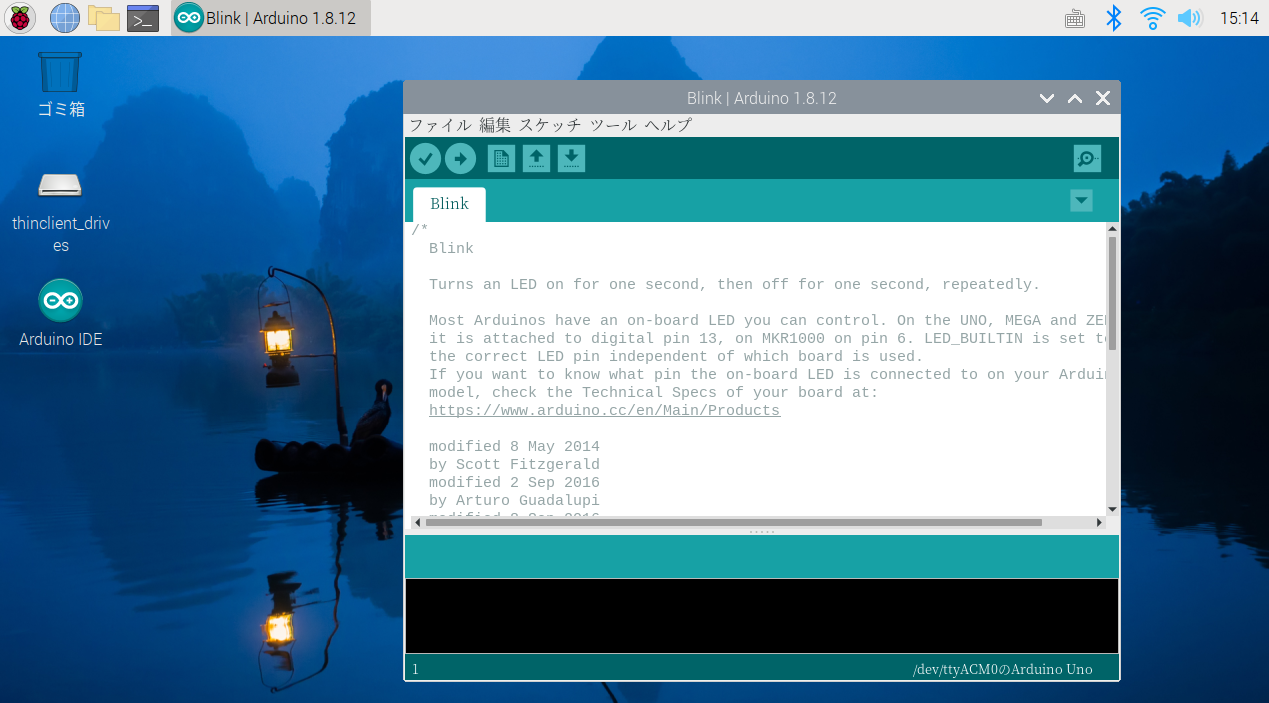
Task: Select the ゴミ箱 trash desktop icon
Action: (x=61, y=85)
